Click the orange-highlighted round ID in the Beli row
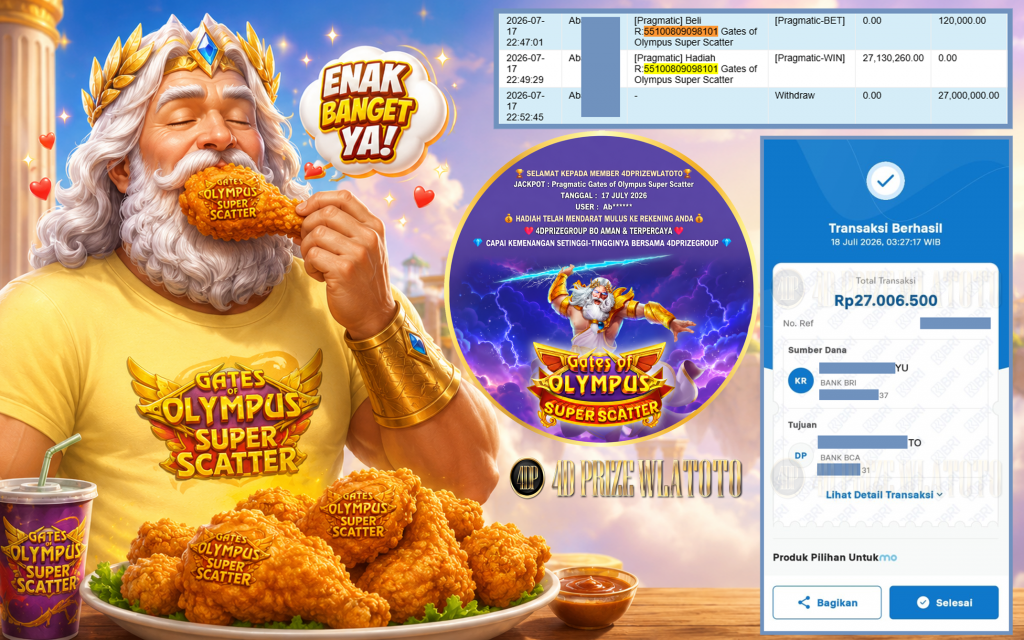 680,31
